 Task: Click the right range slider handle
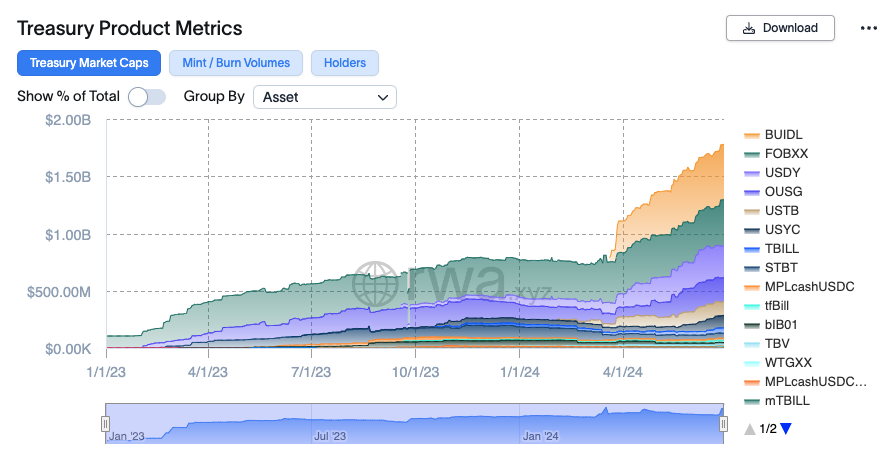[x=722, y=424]
